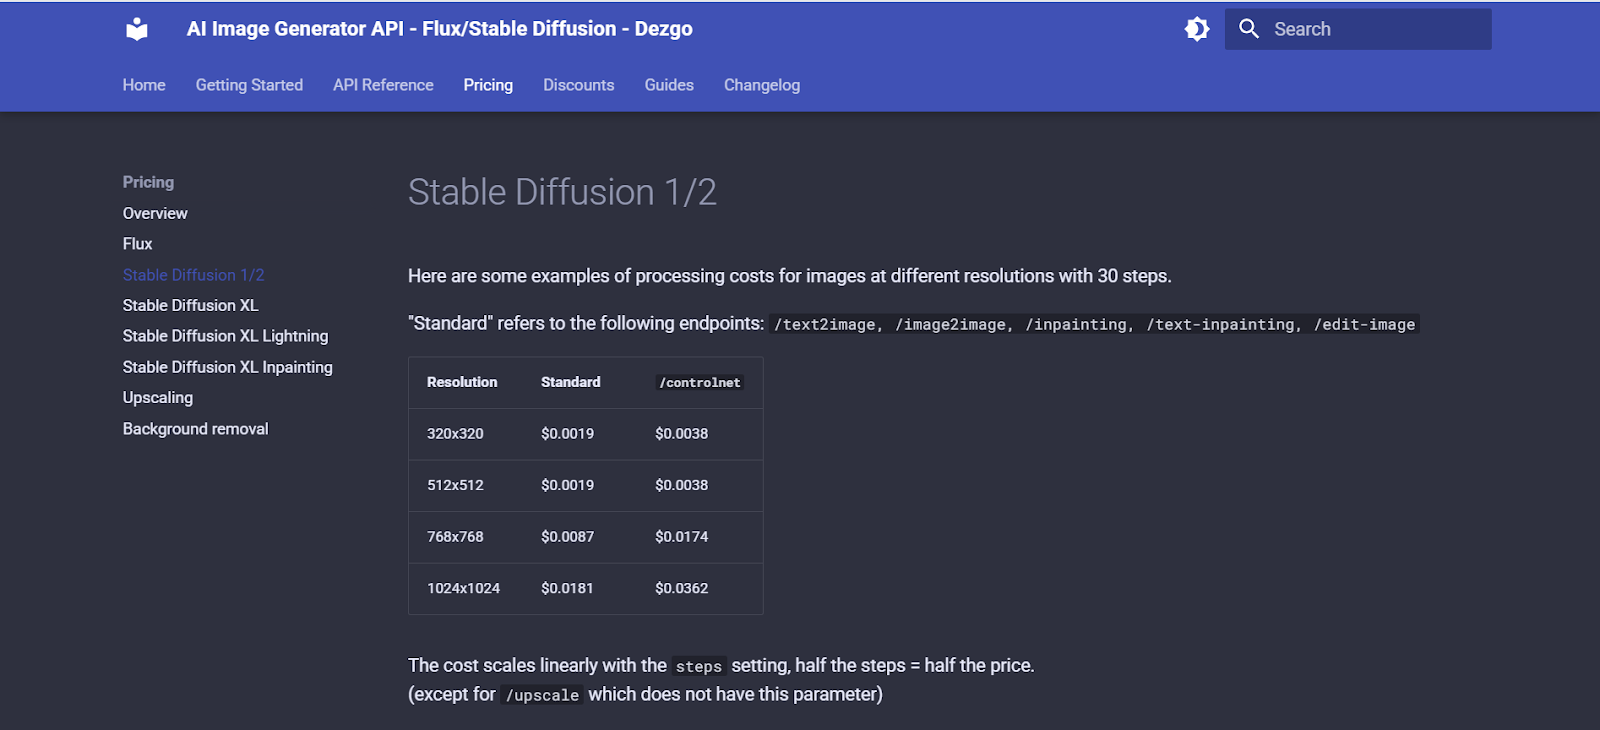Click the /text2image endpoint code

point(824,324)
